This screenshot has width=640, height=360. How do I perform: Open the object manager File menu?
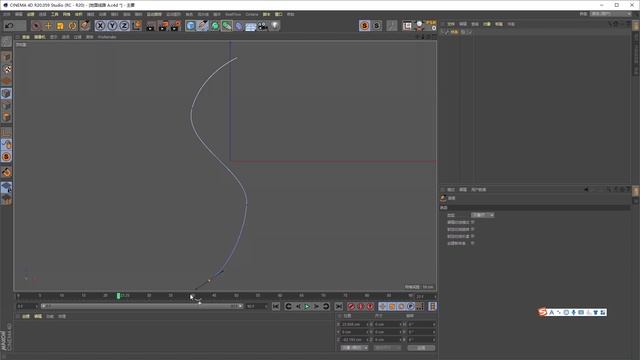click(x=451, y=24)
